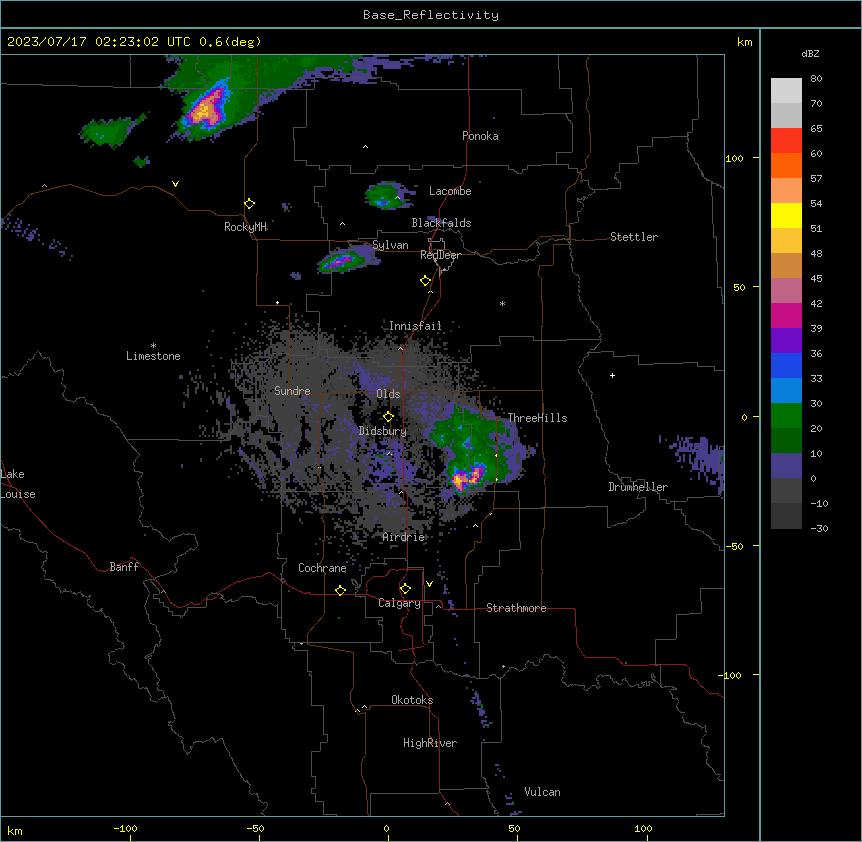The height and width of the screenshot is (842, 862).
Task: Select the light blue swatch between 33 and 30
Action: click(786, 390)
